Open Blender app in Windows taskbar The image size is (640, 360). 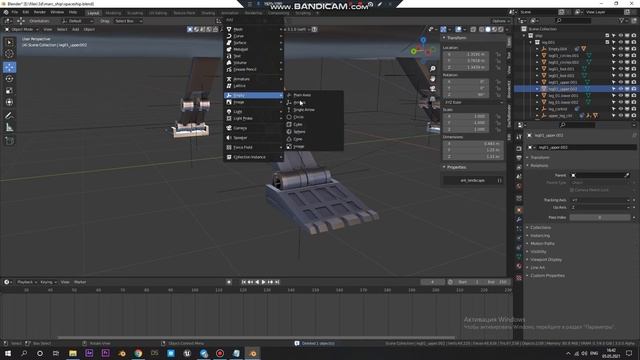tap(253, 353)
